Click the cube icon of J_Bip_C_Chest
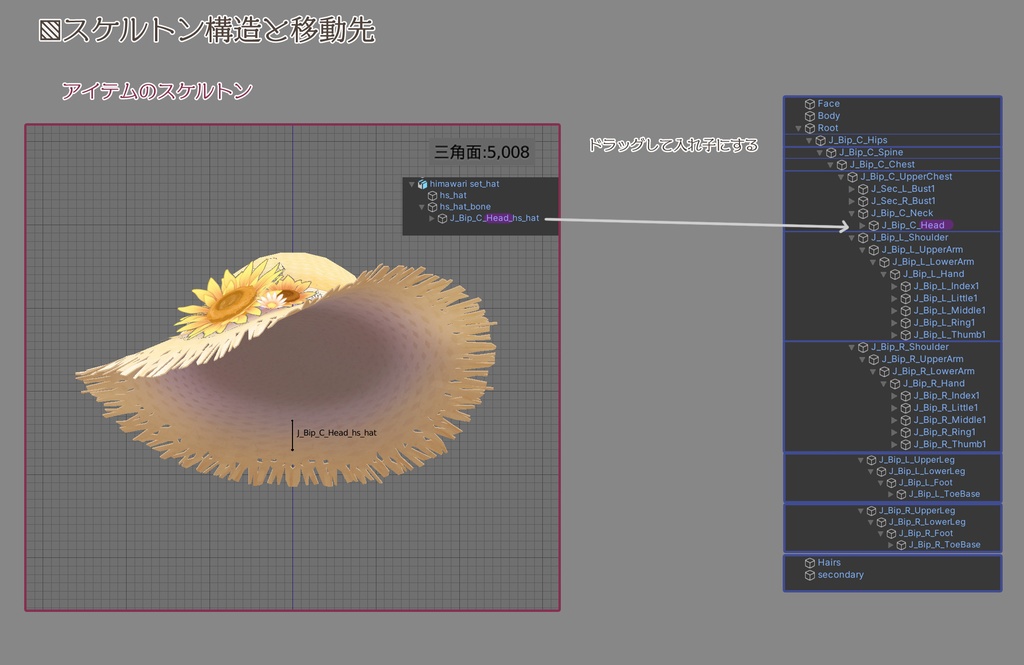 [x=842, y=165]
